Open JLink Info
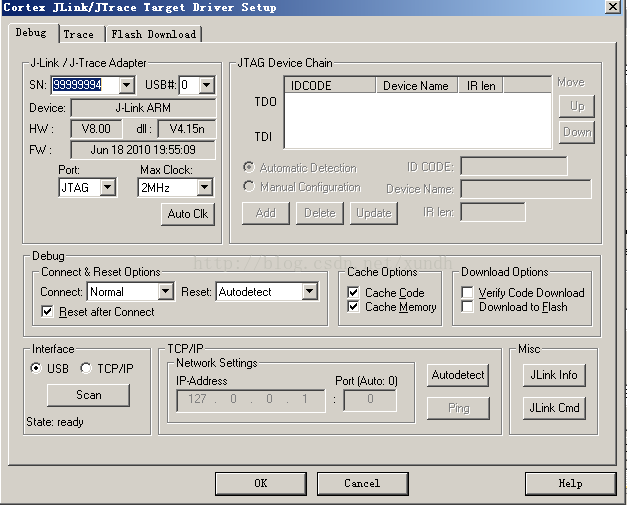This screenshot has width=627, height=505. point(554,375)
